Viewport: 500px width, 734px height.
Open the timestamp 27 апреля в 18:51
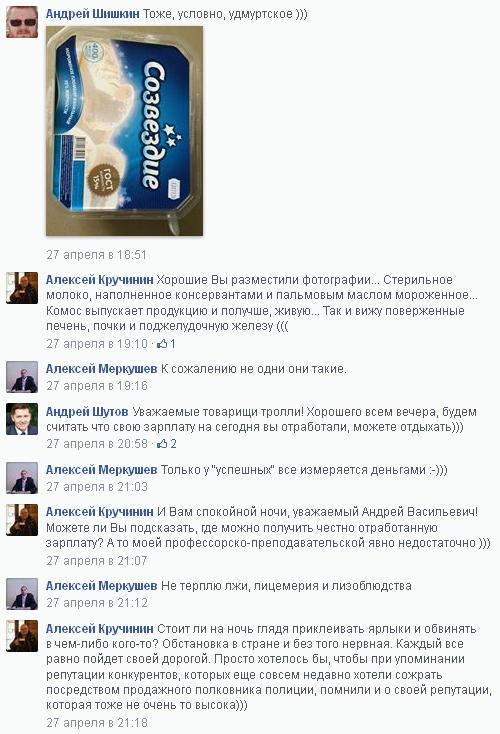coord(96,255)
